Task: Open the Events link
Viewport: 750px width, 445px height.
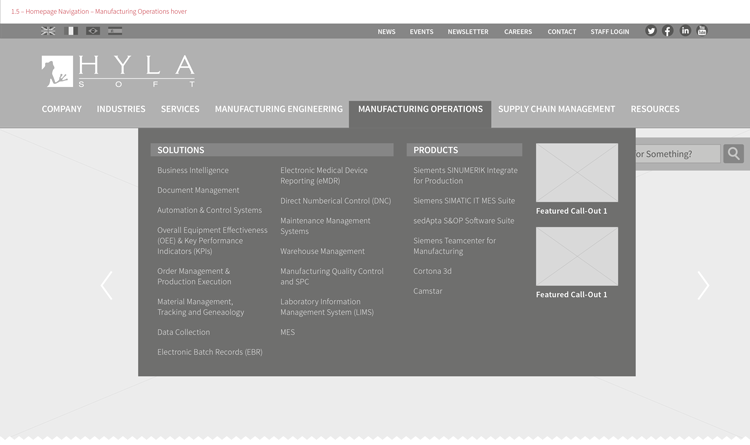Action: point(421,32)
